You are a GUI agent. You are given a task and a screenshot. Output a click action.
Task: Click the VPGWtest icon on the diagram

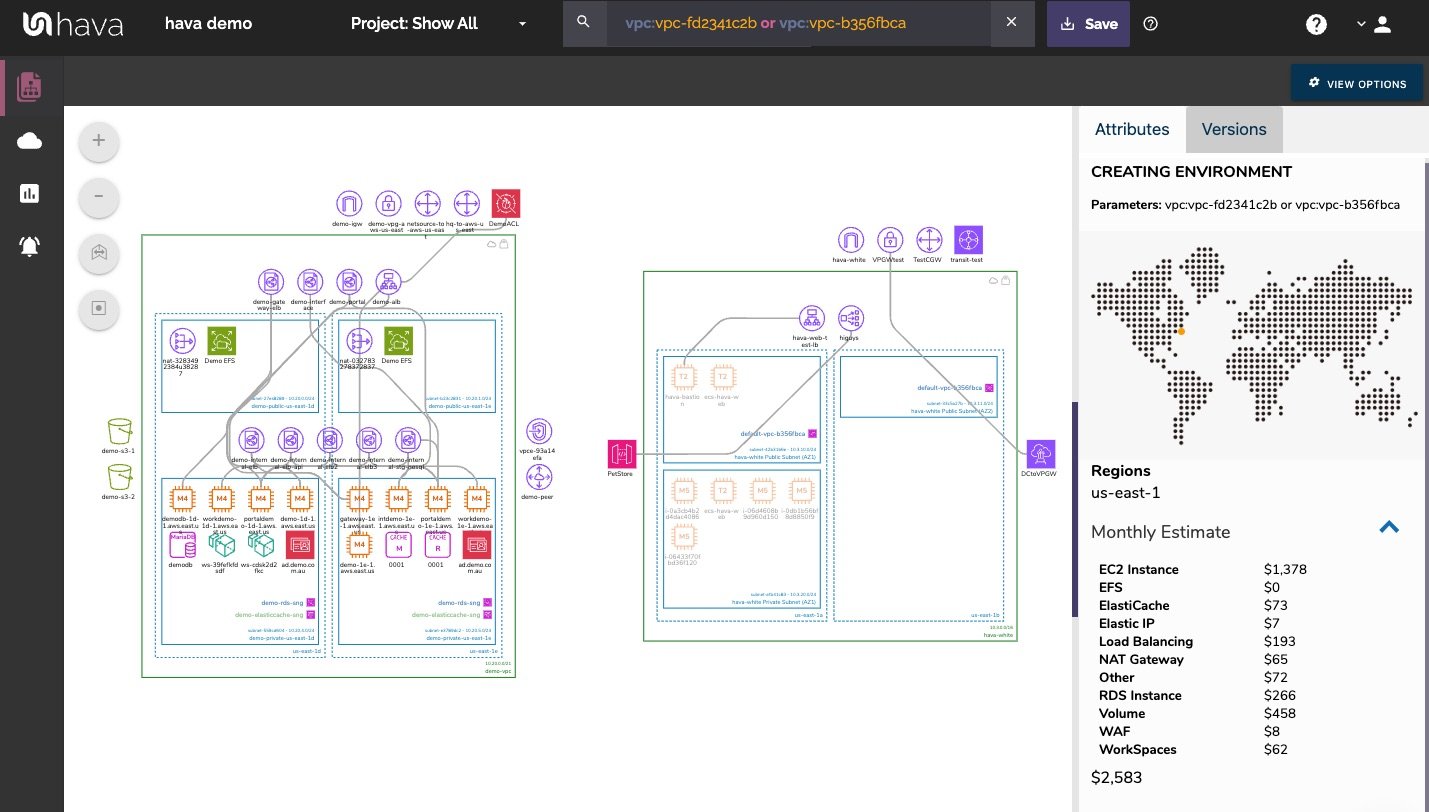[889, 239]
